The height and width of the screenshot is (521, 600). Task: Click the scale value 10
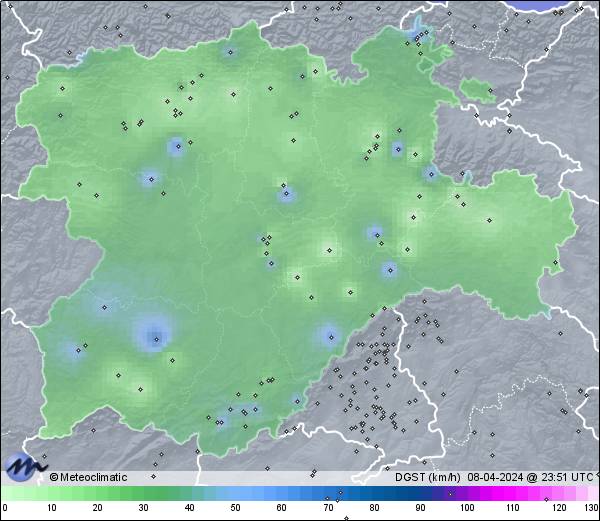(52, 508)
